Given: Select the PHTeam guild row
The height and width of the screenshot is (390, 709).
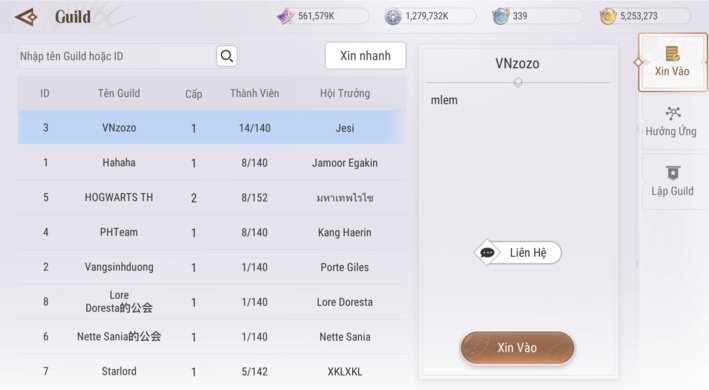Looking at the screenshot, I should (x=212, y=232).
